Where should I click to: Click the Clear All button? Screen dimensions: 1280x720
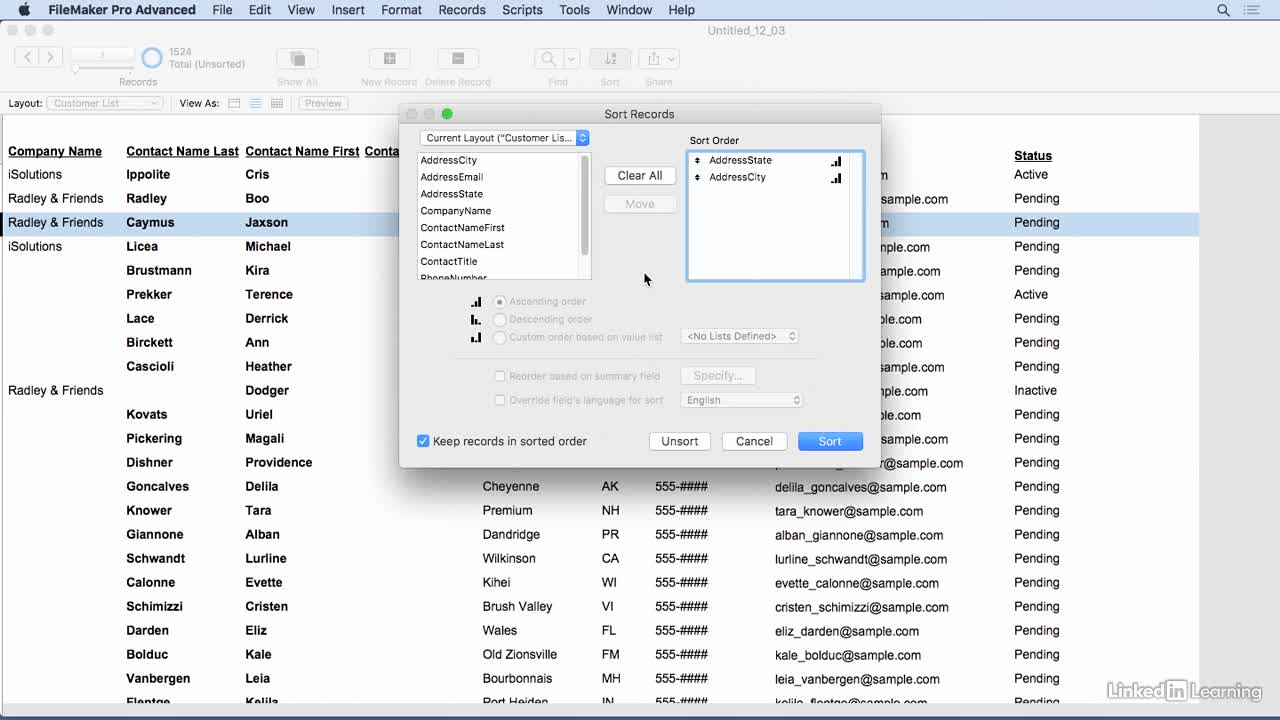(x=640, y=176)
